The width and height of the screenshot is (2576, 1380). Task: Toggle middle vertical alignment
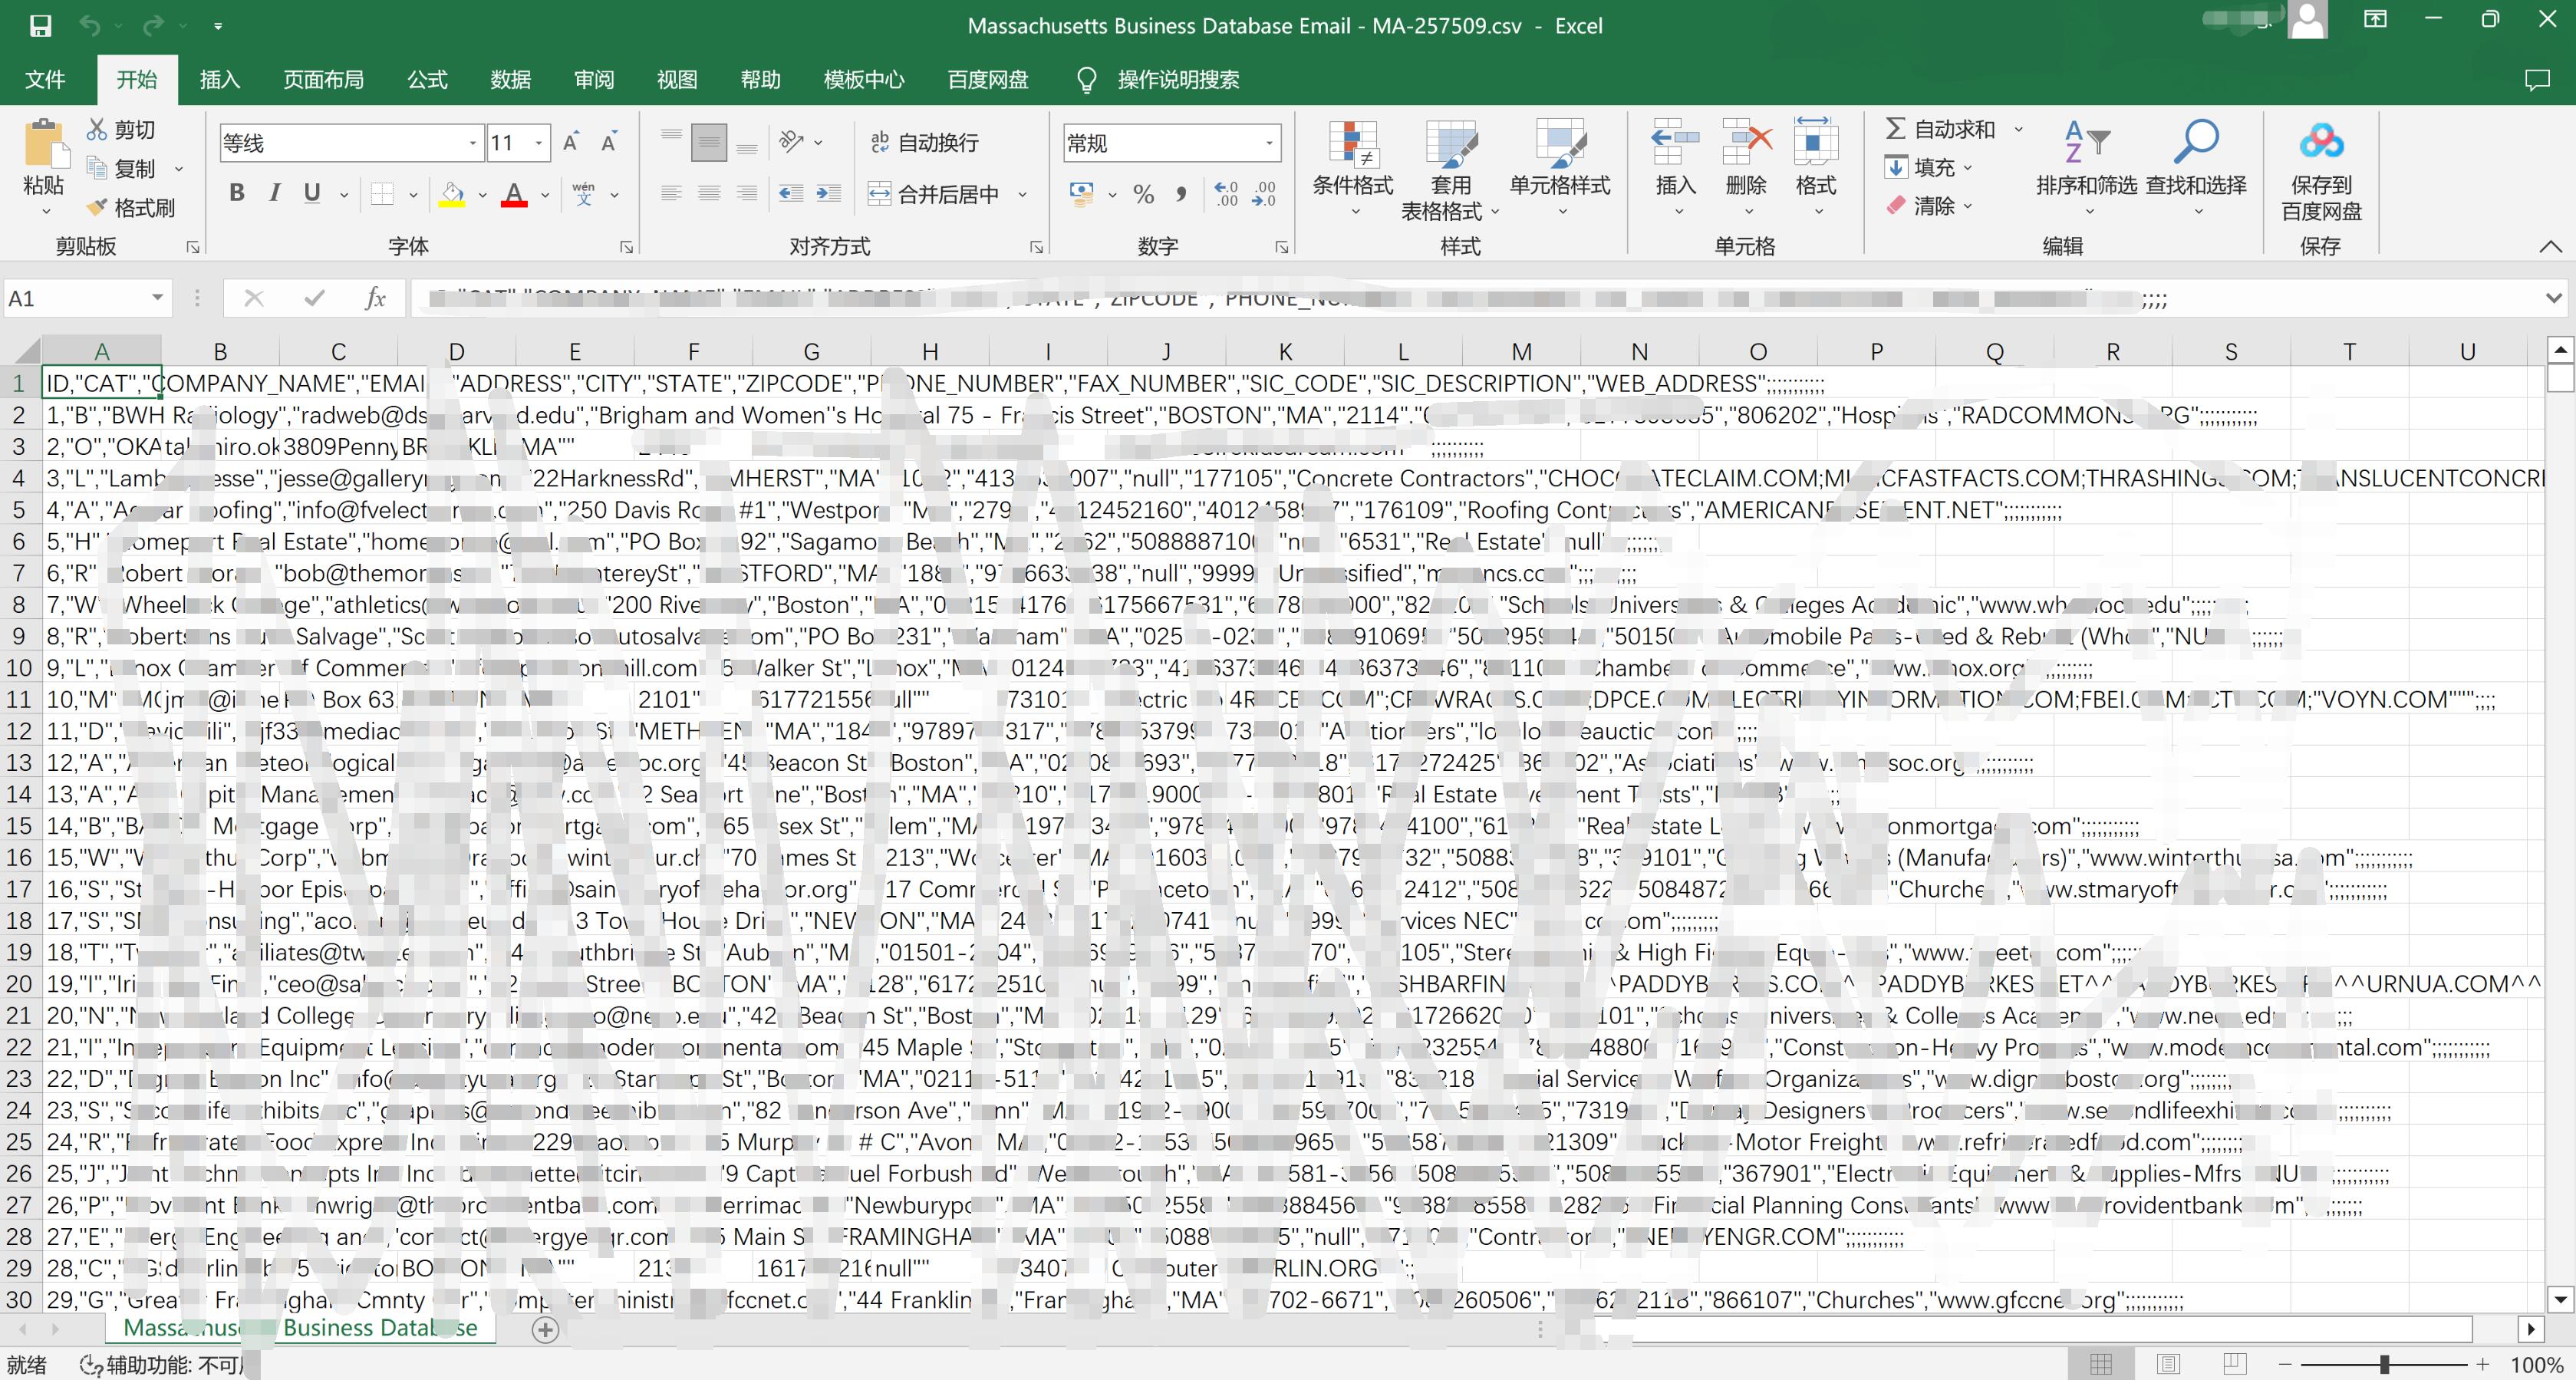click(x=709, y=142)
